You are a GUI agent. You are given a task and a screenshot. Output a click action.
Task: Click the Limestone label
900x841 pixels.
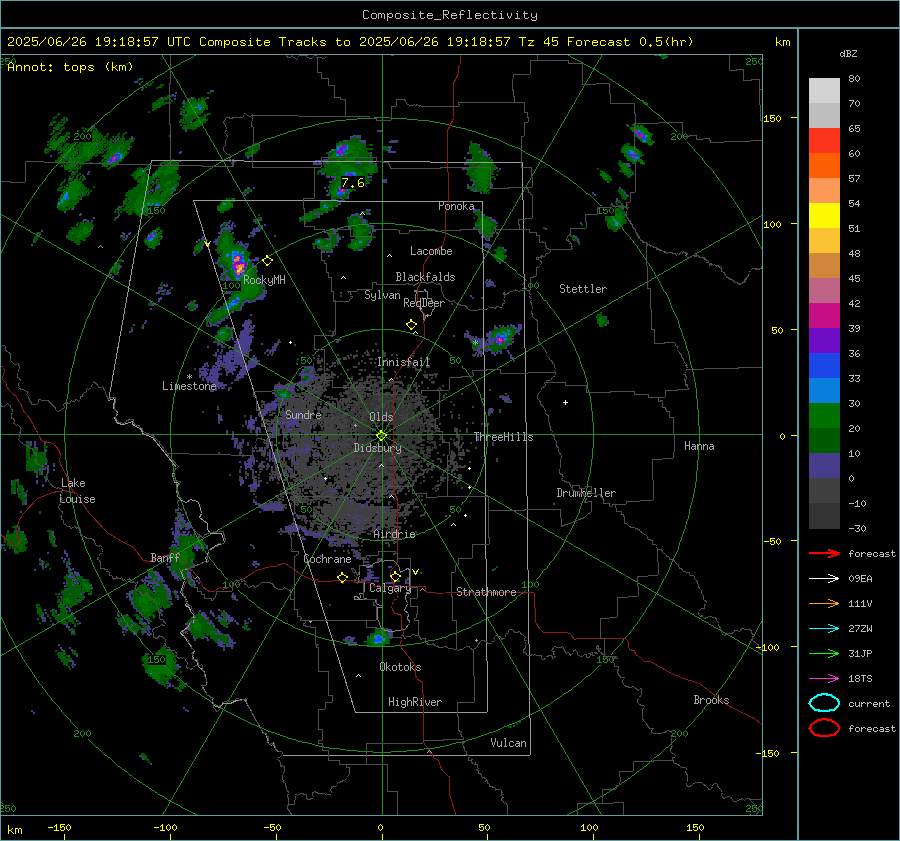(189, 386)
